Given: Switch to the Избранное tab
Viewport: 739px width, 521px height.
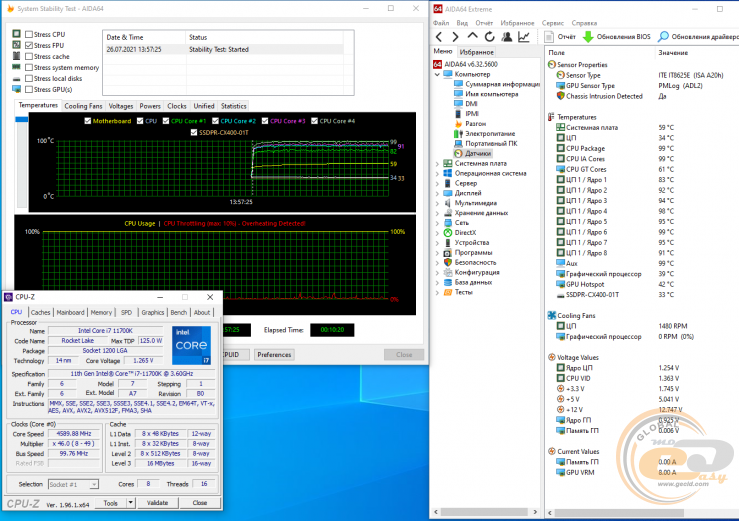Looking at the screenshot, I should [x=476, y=52].
